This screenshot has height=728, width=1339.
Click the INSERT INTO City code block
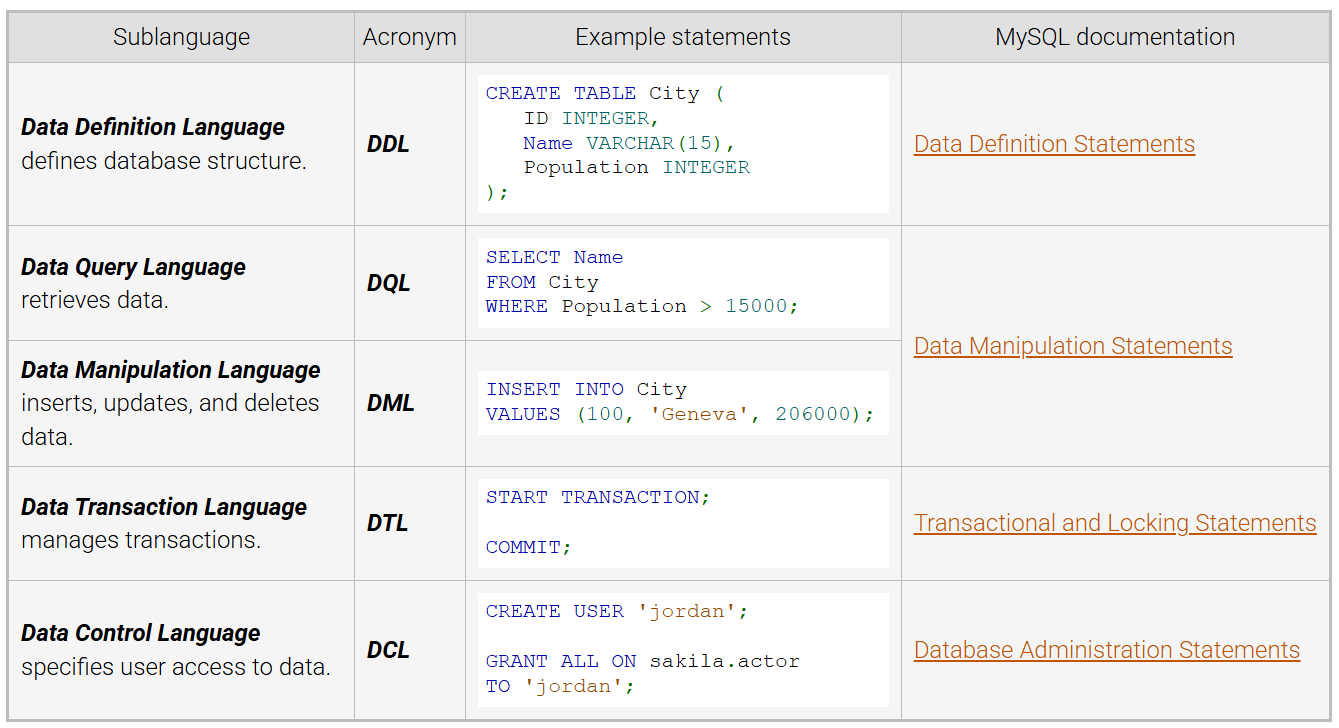tap(682, 402)
